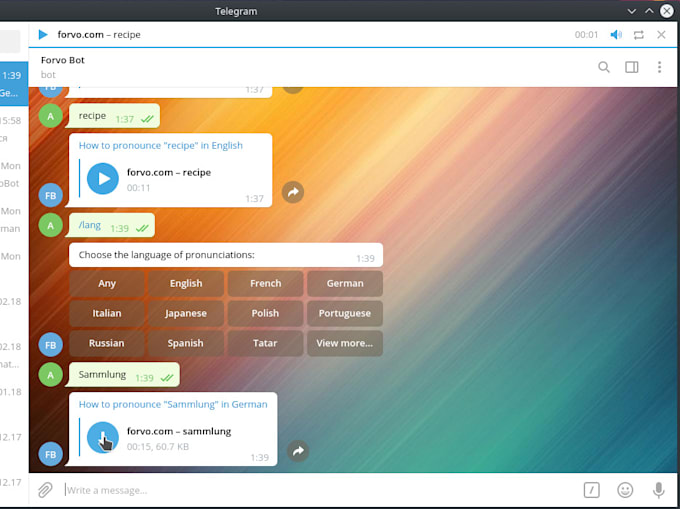Click the forvo.com – recipe title in player bar
The width and height of the screenshot is (680, 509).
click(99, 34)
